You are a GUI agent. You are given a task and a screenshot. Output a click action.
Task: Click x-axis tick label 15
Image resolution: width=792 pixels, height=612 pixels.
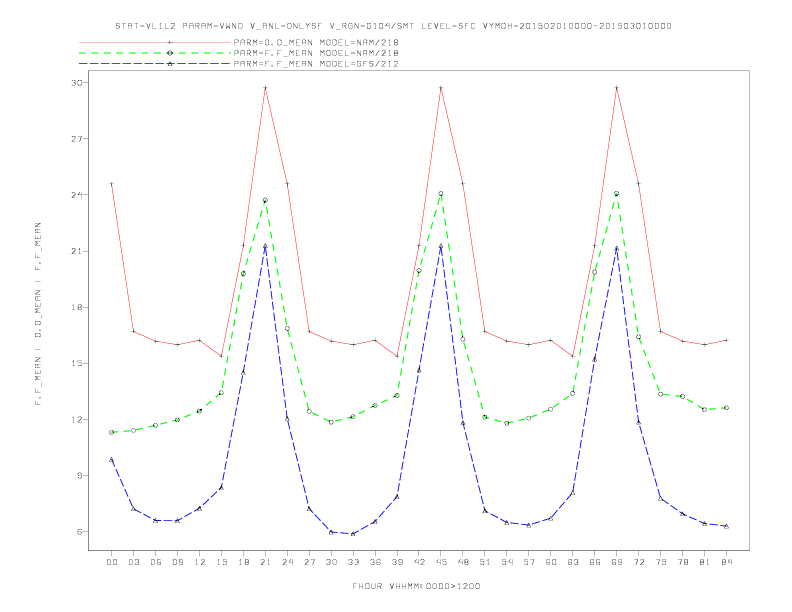click(221, 562)
